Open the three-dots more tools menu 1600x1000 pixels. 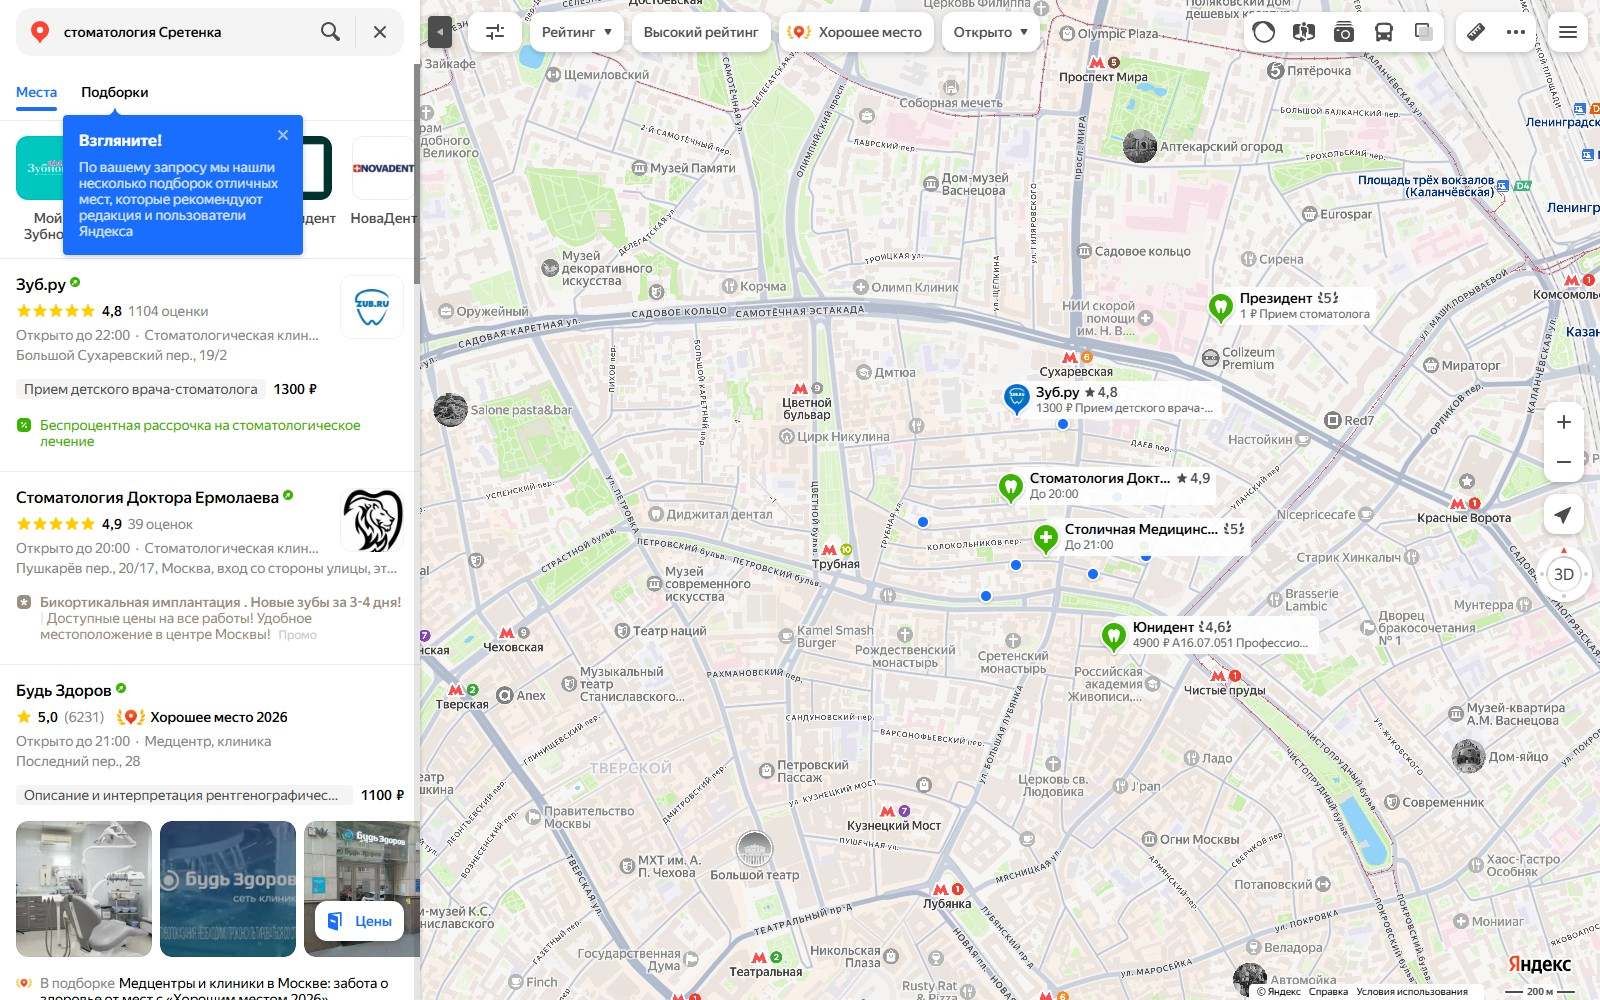[x=1516, y=32]
